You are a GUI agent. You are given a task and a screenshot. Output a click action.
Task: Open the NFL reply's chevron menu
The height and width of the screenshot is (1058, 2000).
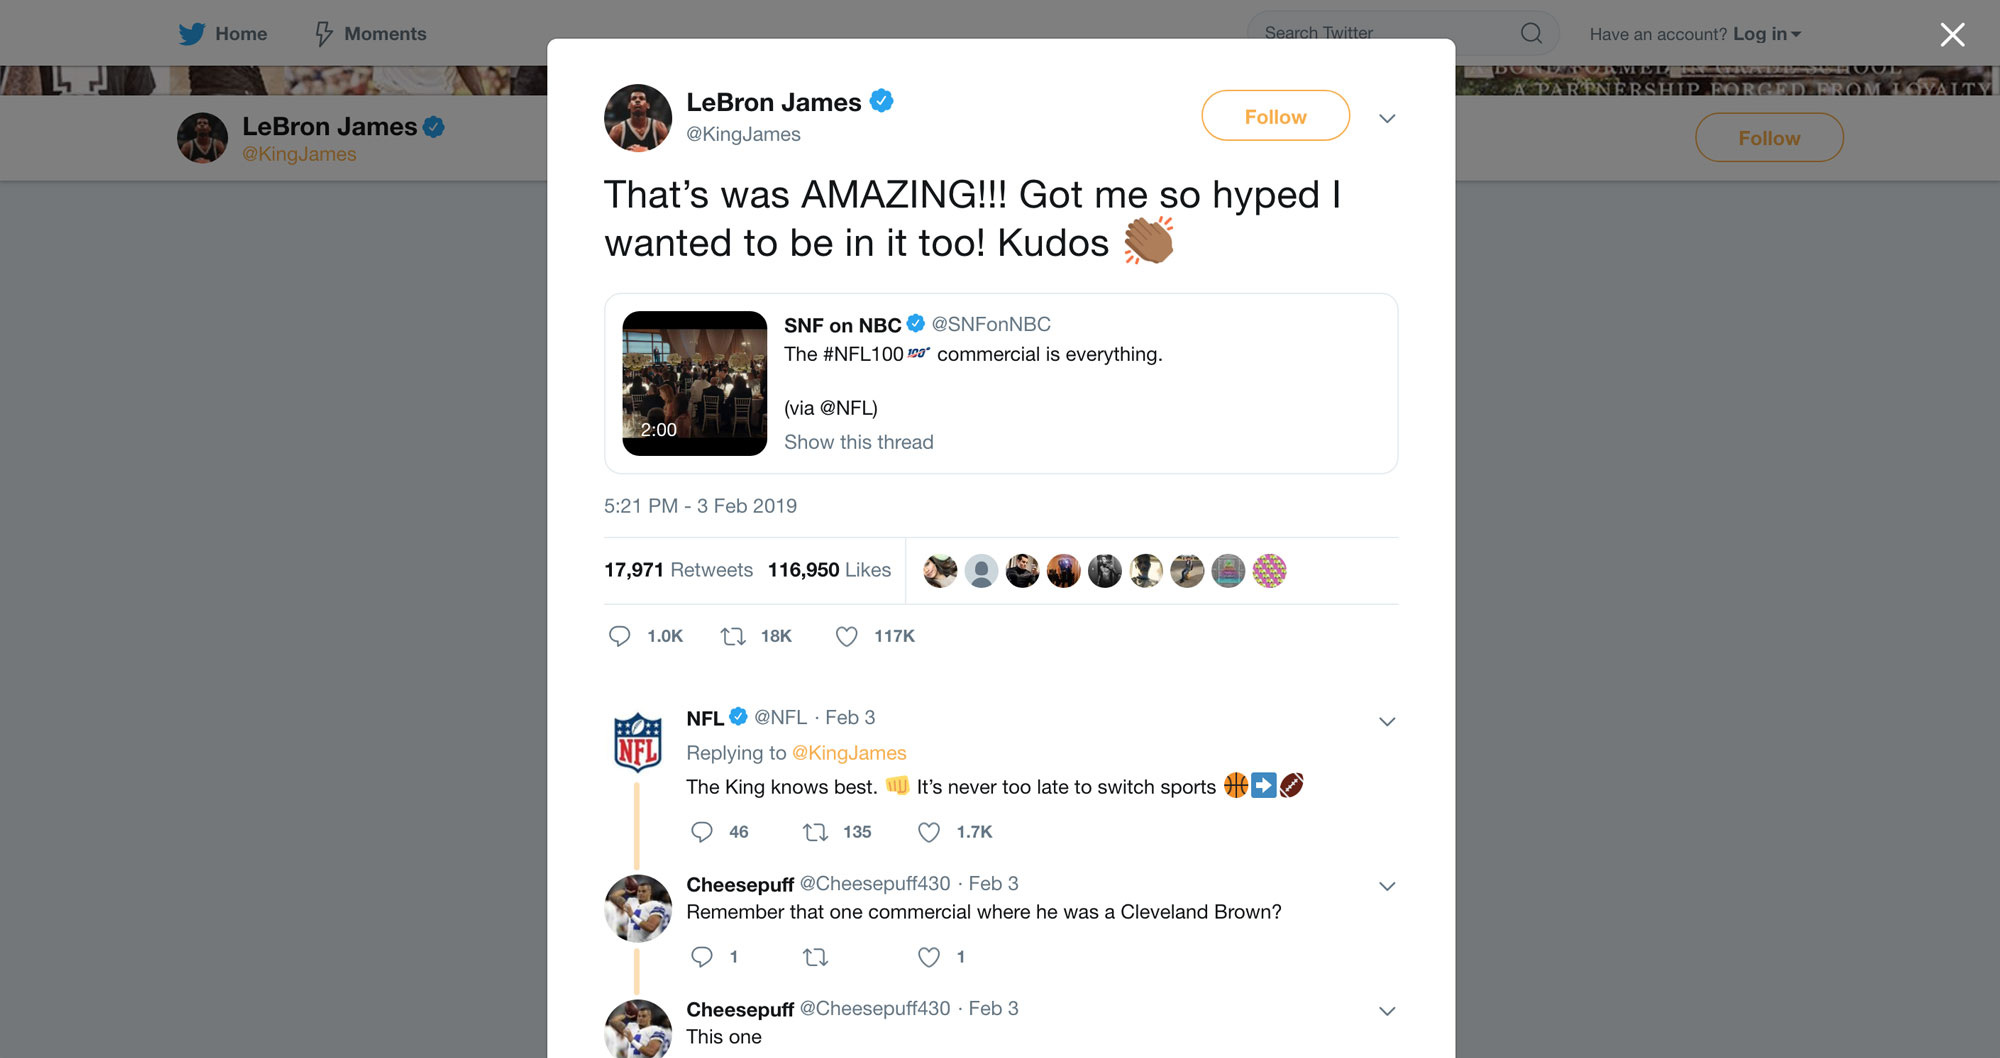pyautogui.click(x=1387, y=722)
